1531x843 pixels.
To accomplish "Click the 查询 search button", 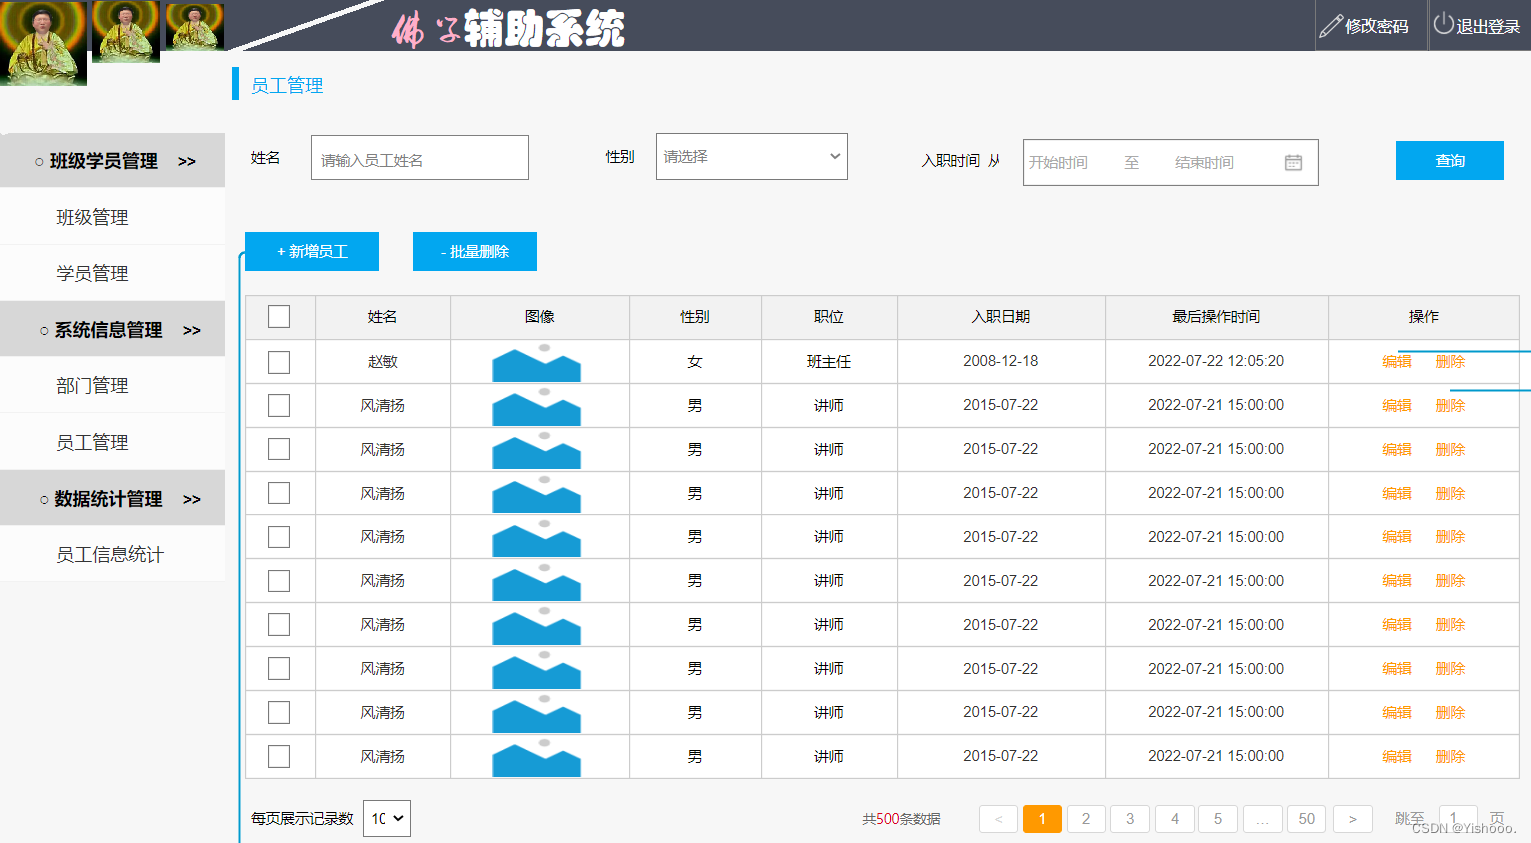I will coord(1449,160).
